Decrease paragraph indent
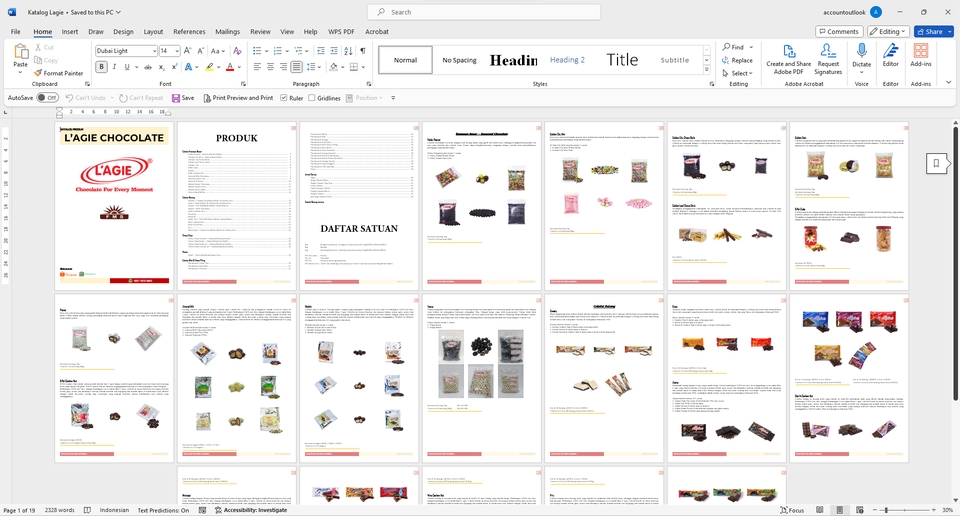Viewport: 960px width, 516px height. (320, 51)
